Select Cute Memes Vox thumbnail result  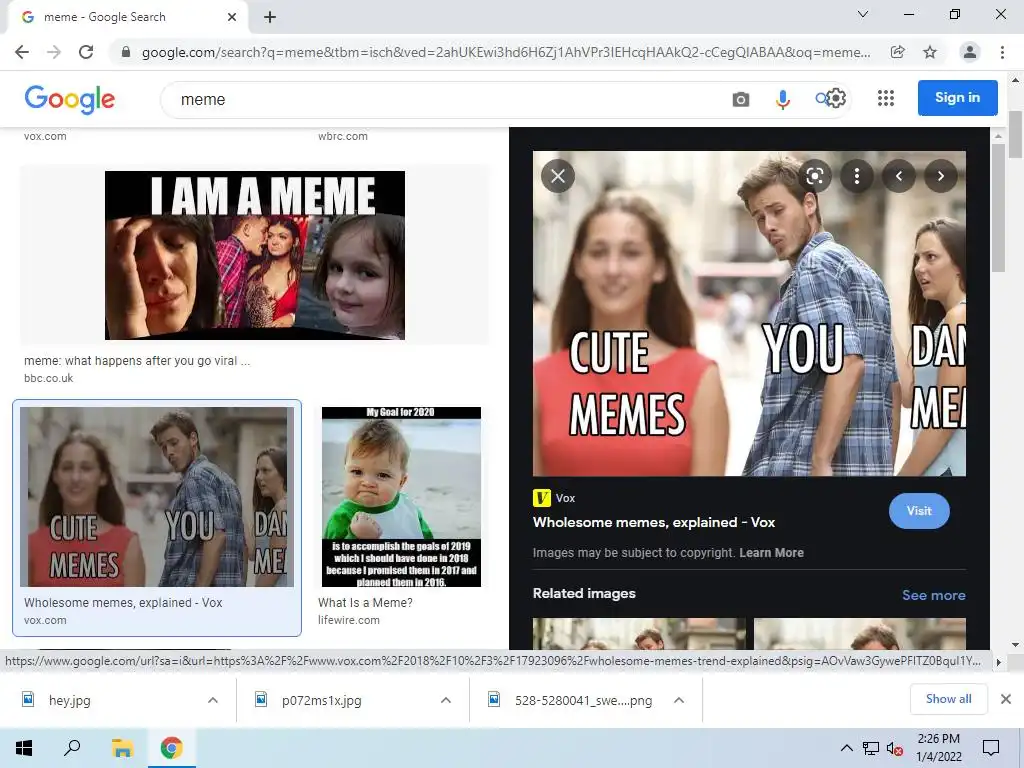click(x=157, y=497)
